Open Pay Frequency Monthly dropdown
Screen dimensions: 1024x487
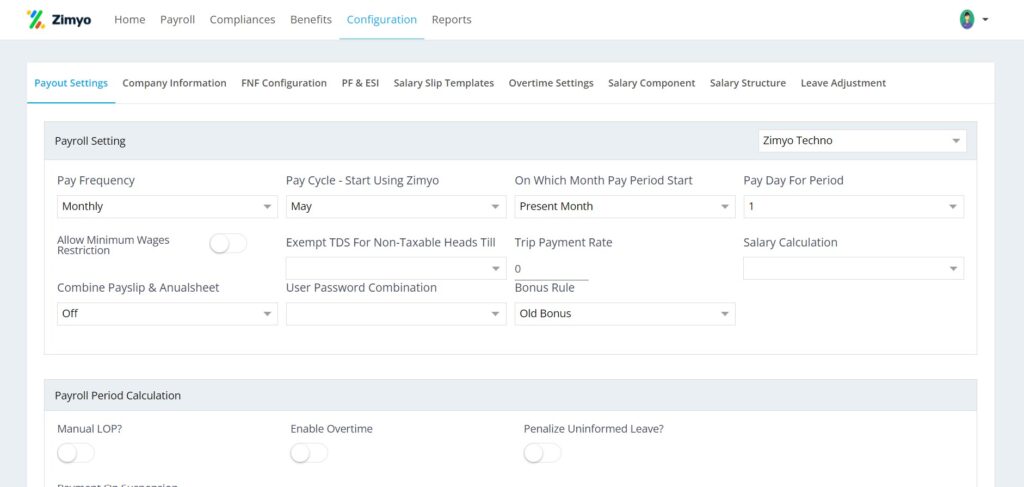[167, 206]
